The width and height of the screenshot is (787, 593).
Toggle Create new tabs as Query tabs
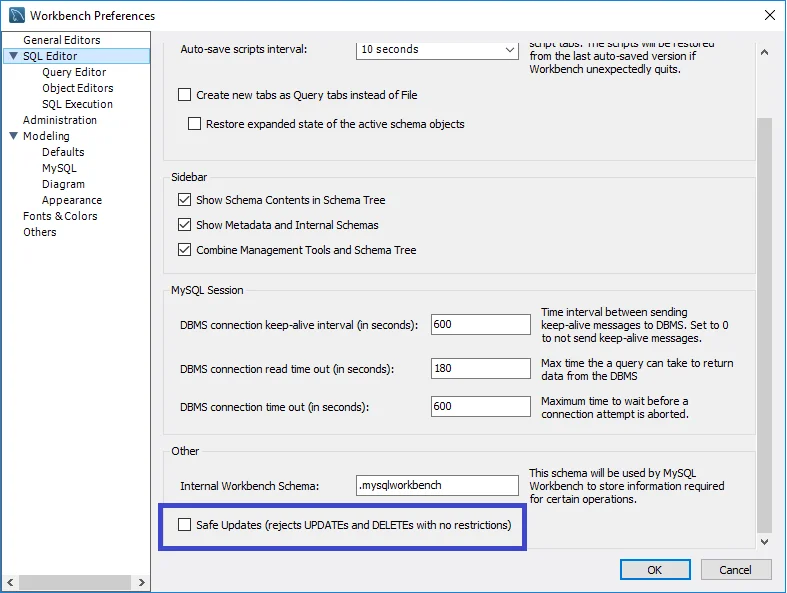tap(184, 95)
